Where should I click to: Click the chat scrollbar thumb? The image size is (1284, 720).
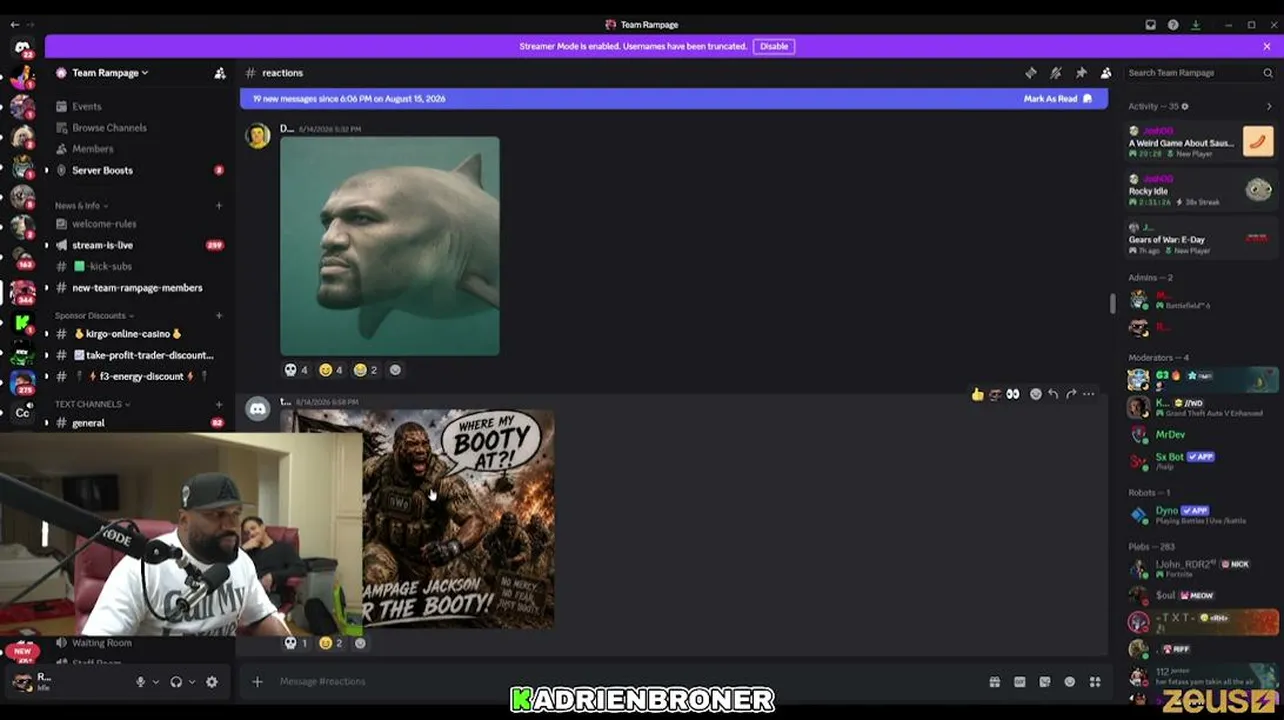tap(1113, 304)
